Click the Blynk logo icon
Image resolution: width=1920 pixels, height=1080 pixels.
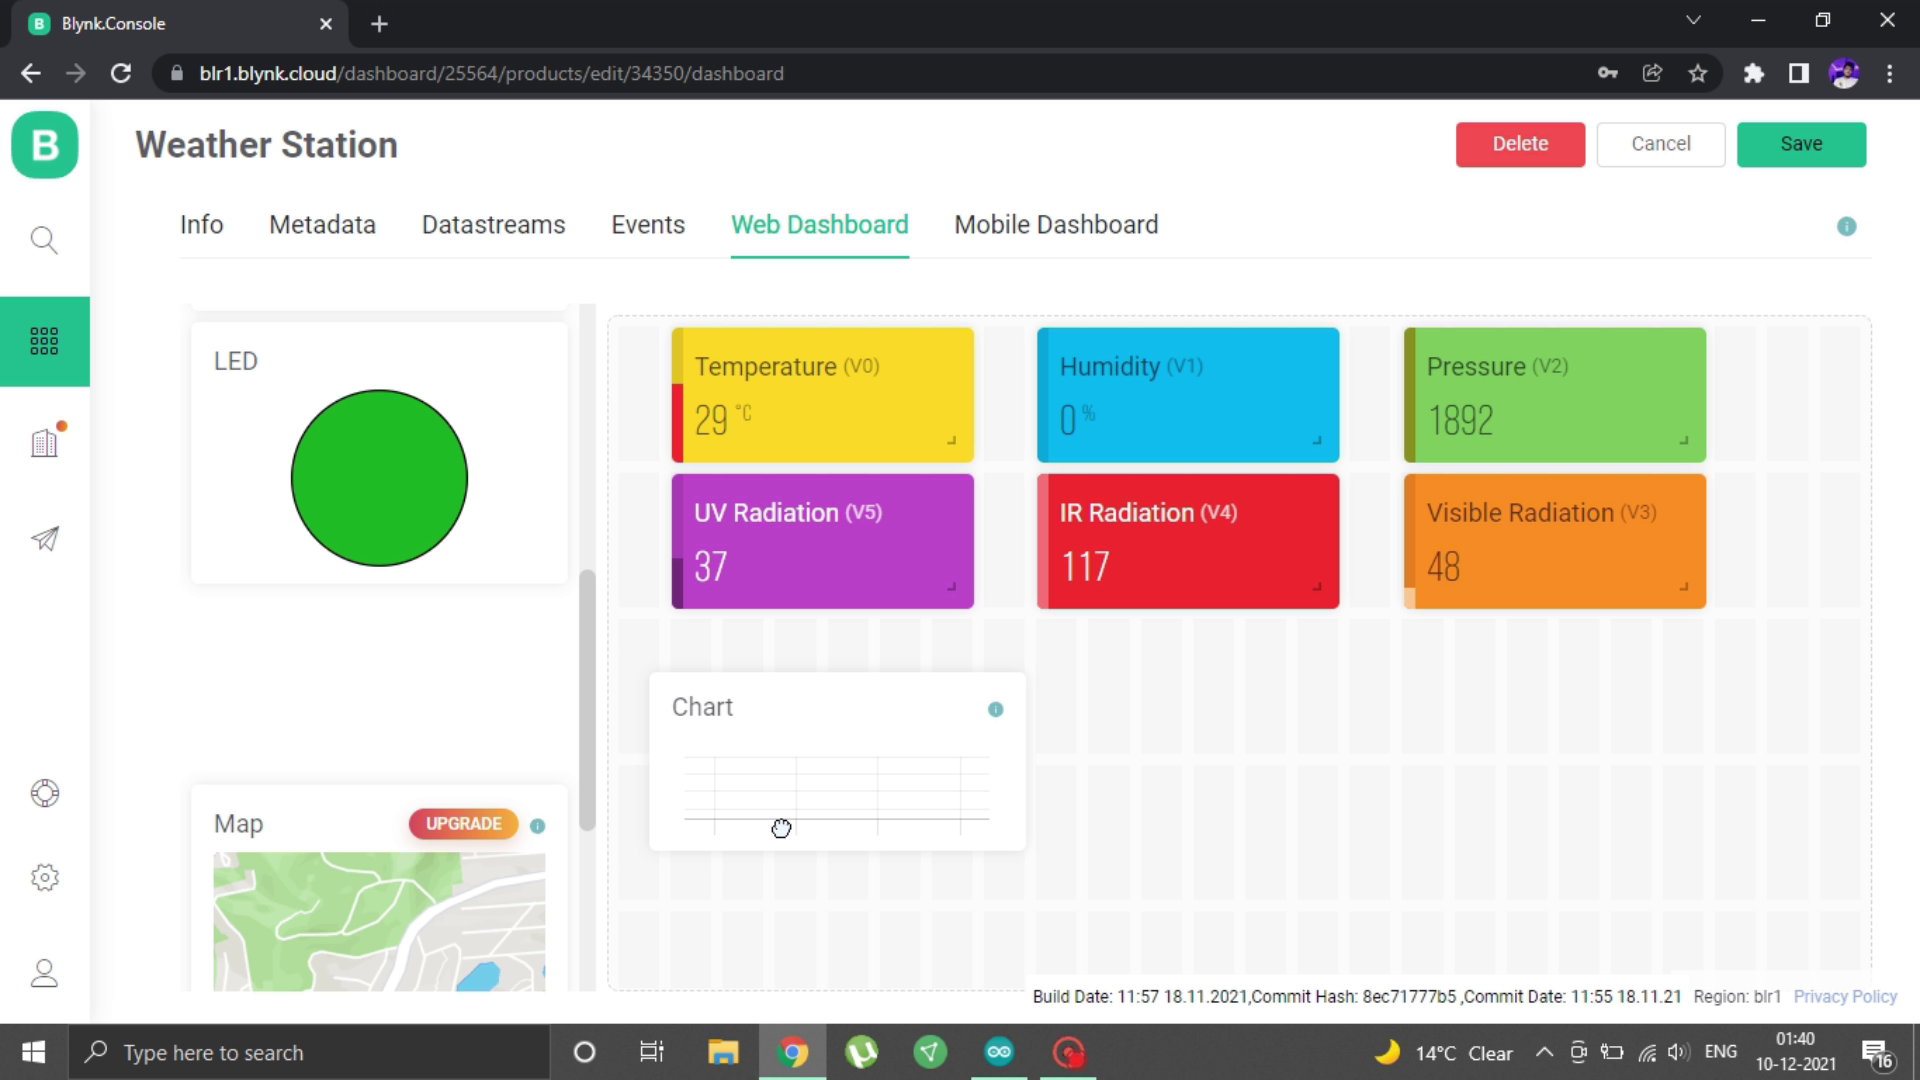click(45, 145)
